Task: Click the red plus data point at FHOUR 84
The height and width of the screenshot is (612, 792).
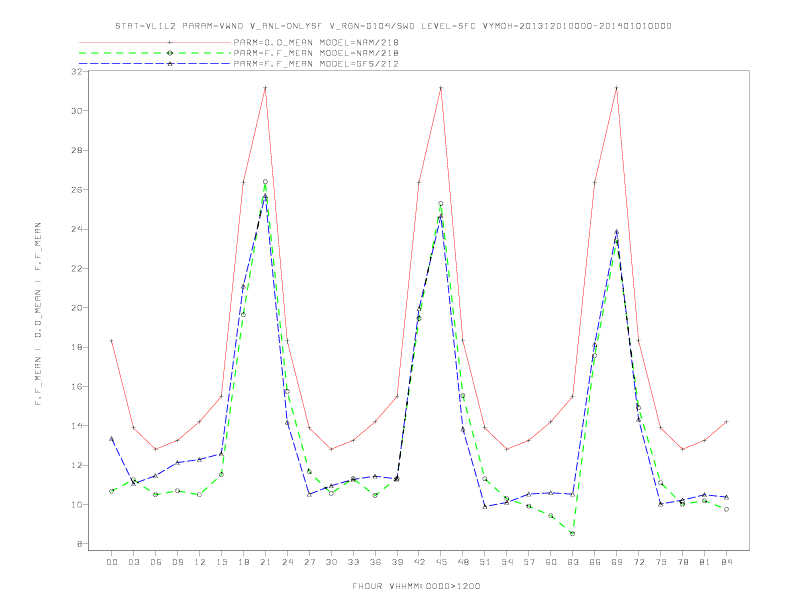Action: (726, 421)
